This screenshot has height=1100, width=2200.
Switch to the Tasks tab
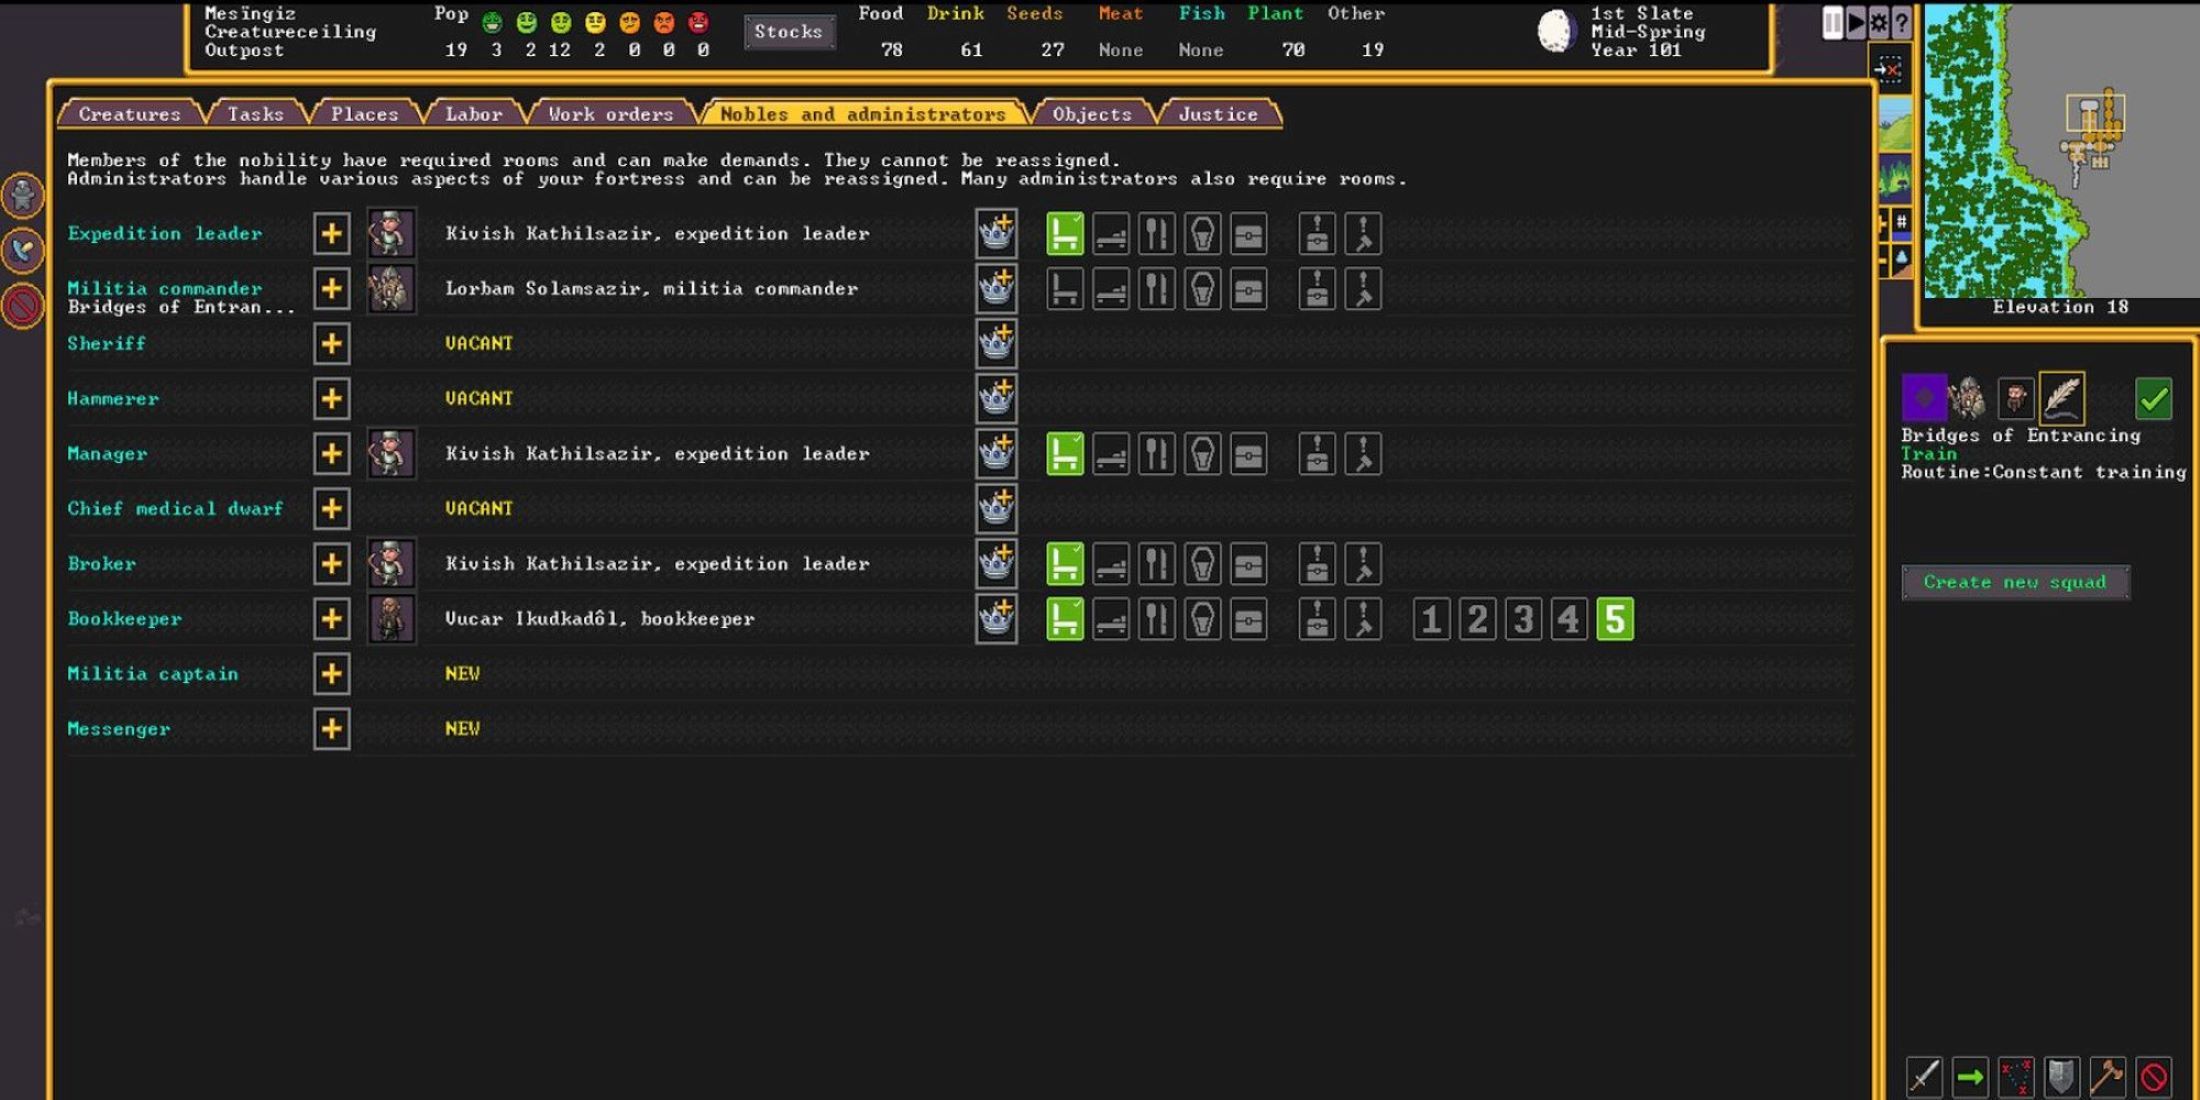(x=256, y=114)
